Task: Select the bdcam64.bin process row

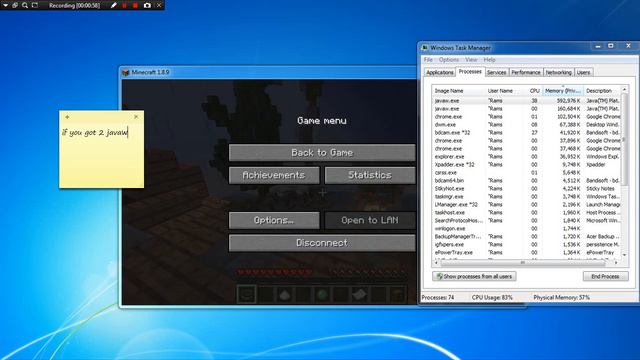Action: click(x=527, y=180)
